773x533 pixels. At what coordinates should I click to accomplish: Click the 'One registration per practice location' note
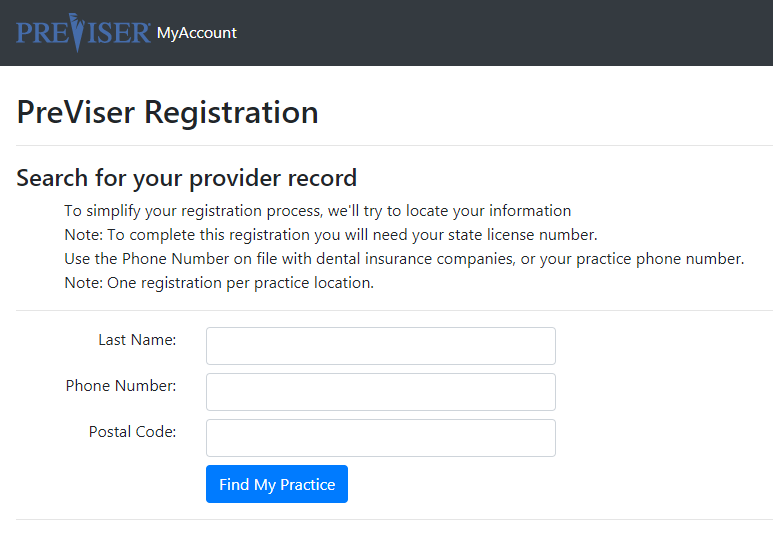[219, 283]
